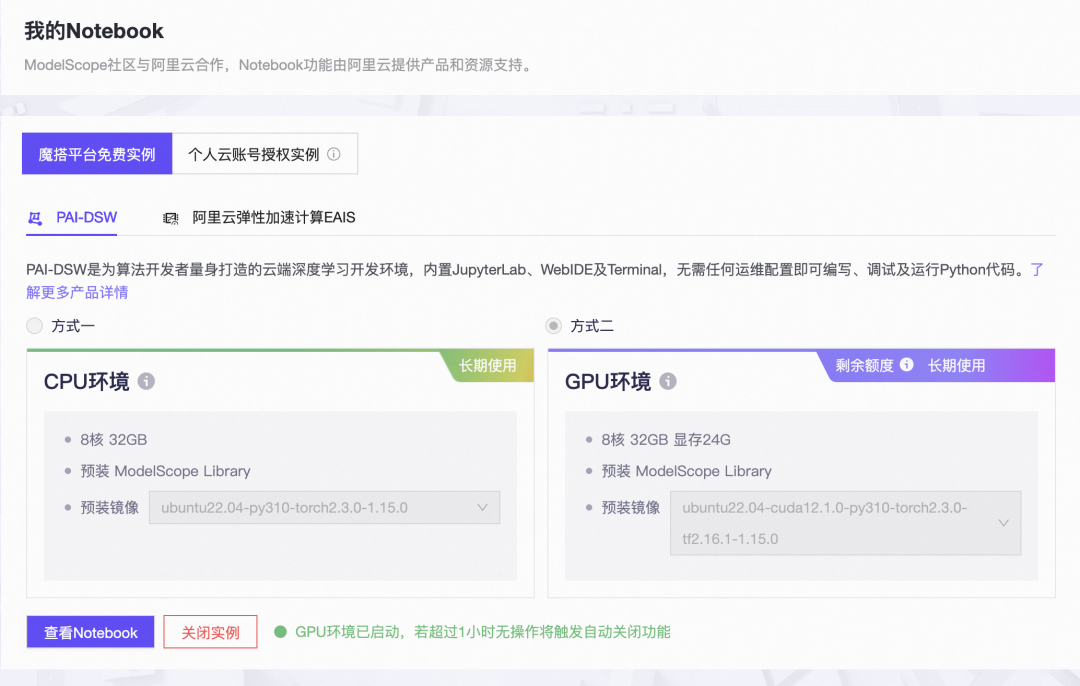Open the 解更多产品详情 link
1080x686 pixels.
pyautogui.click(x=77, y=293)
